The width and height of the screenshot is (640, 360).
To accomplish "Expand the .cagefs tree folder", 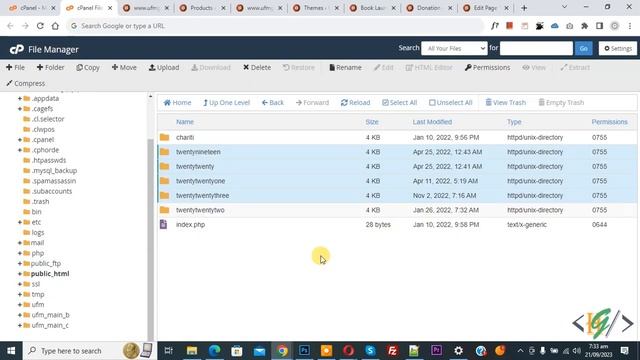I will coord(20,109).
